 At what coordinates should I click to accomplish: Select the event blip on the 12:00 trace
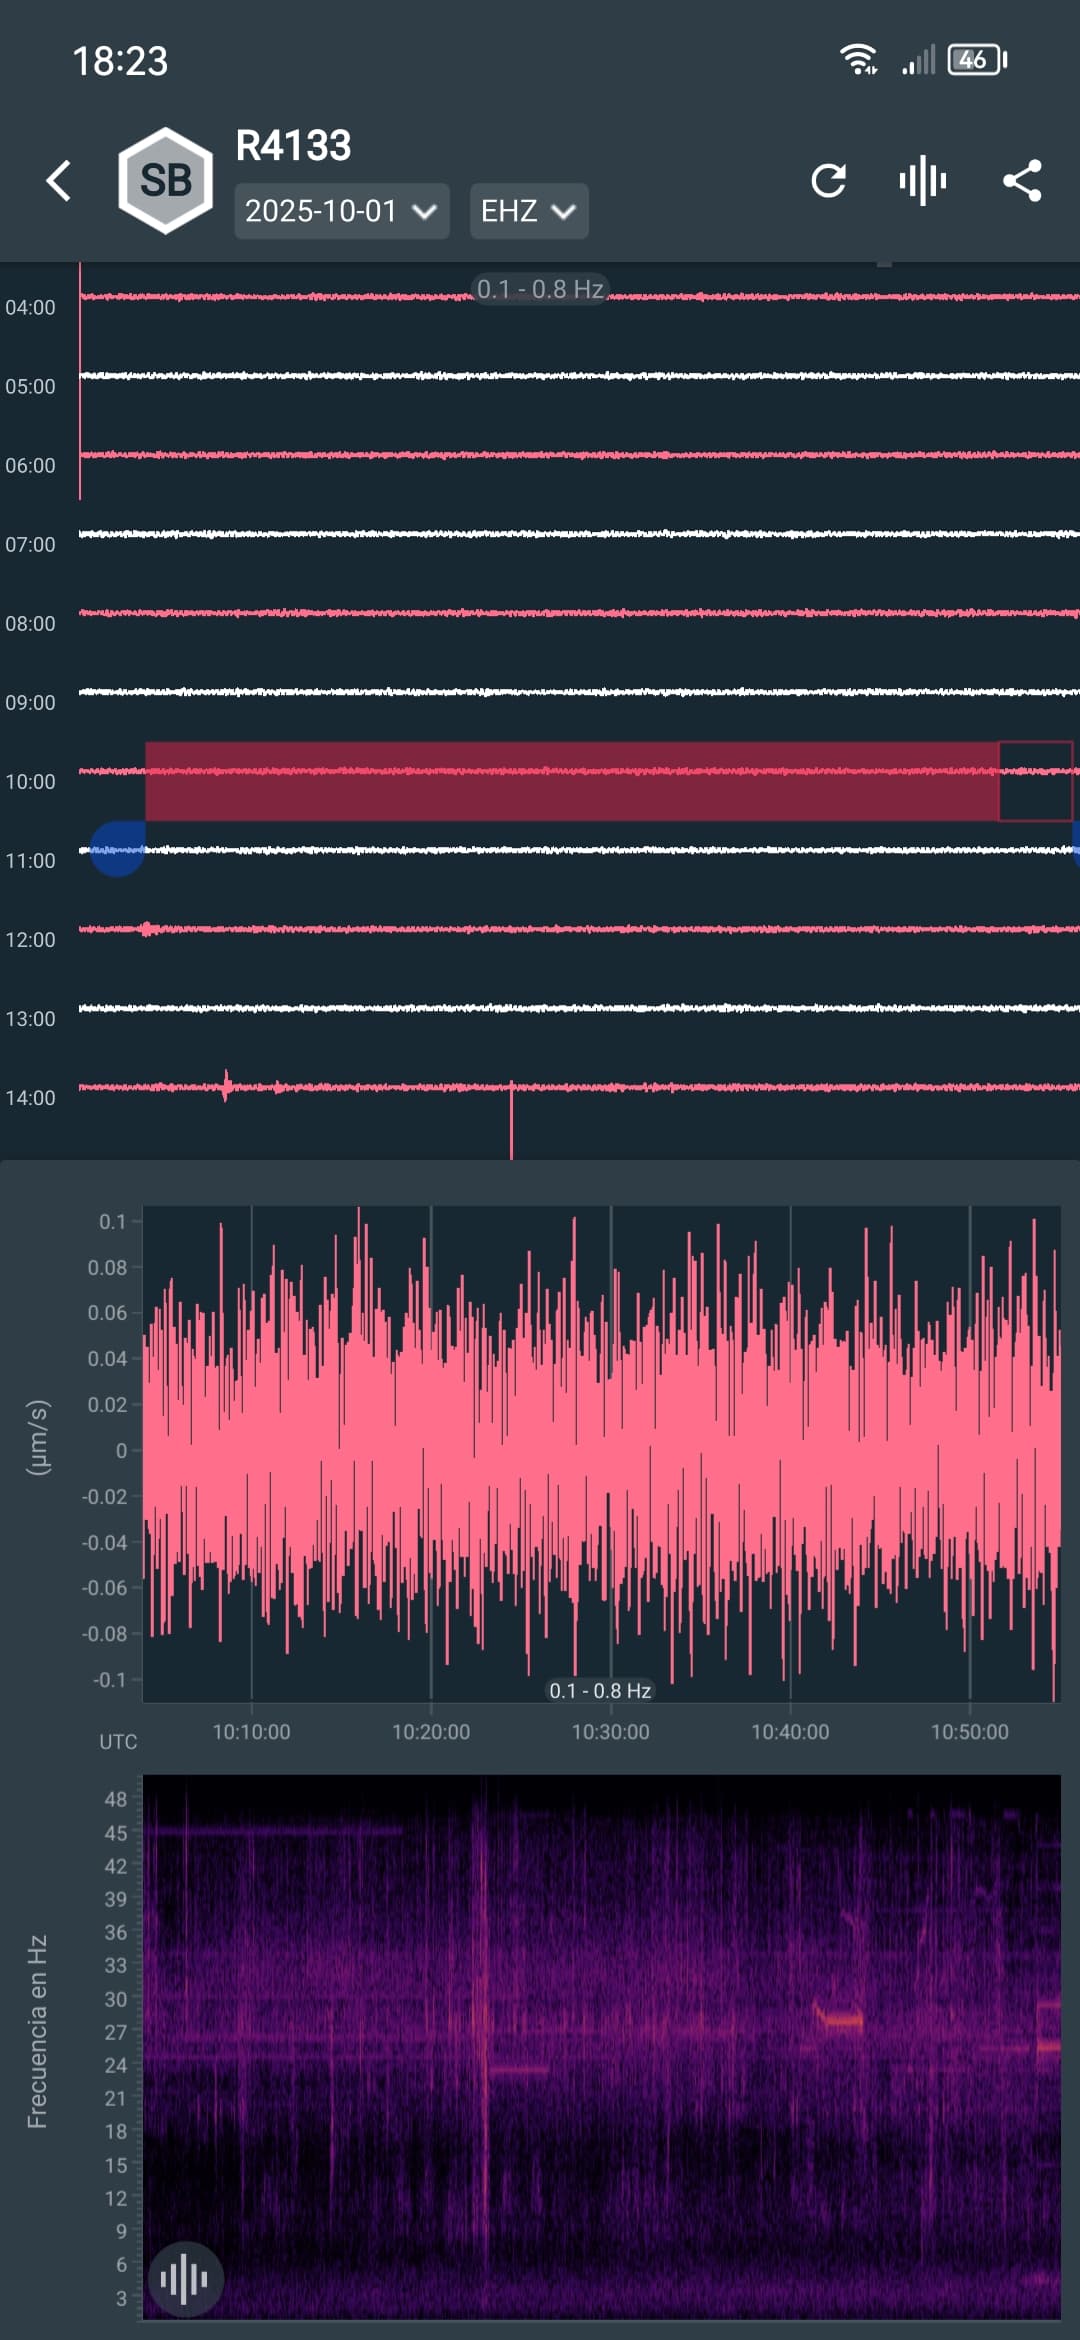tap(148, 929)
